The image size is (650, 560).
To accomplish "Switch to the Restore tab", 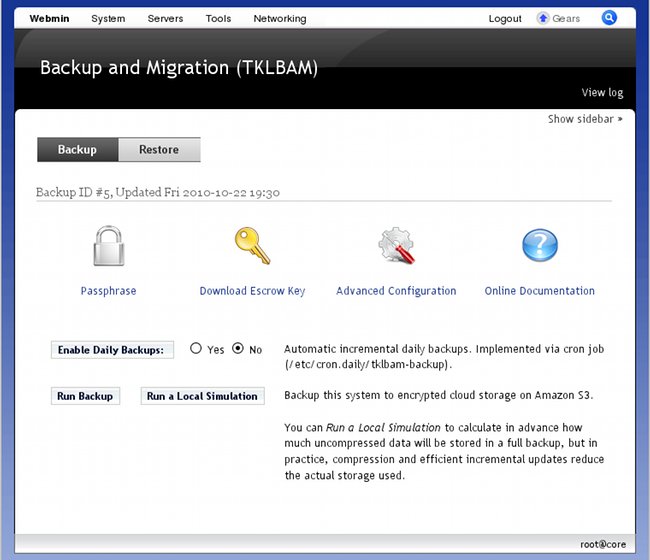I will [x=159, y=150].
